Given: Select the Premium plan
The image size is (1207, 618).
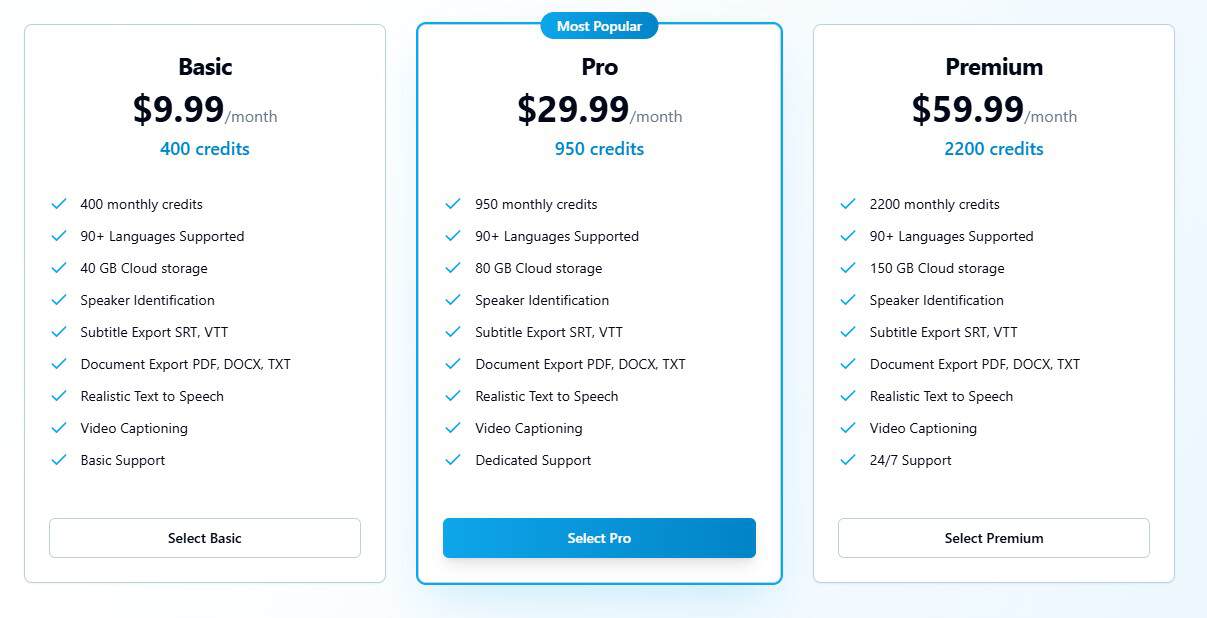Looking at the screenshot, I should click(993, 538).
